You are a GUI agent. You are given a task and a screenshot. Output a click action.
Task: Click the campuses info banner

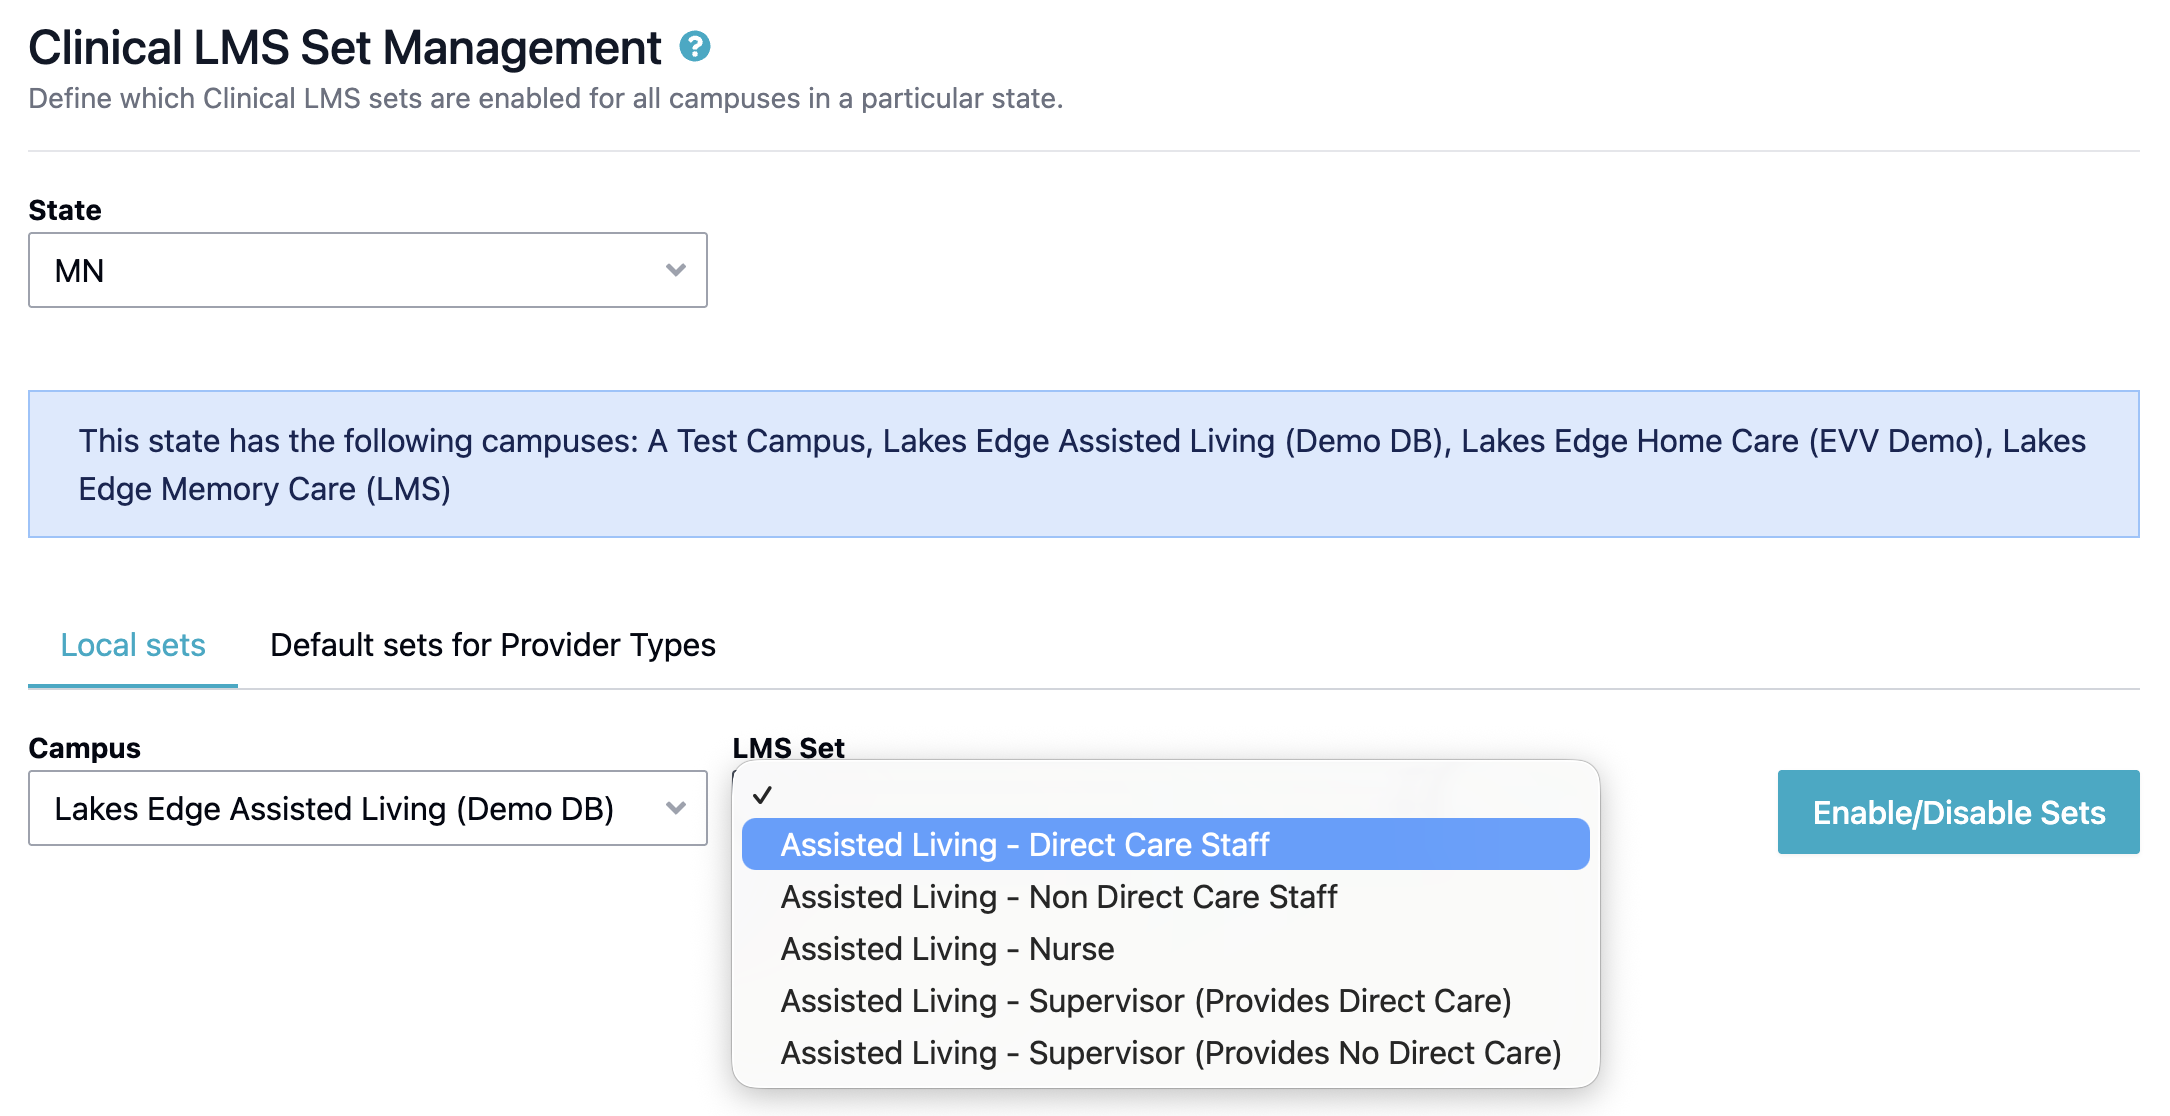(x=1083, y=464)
